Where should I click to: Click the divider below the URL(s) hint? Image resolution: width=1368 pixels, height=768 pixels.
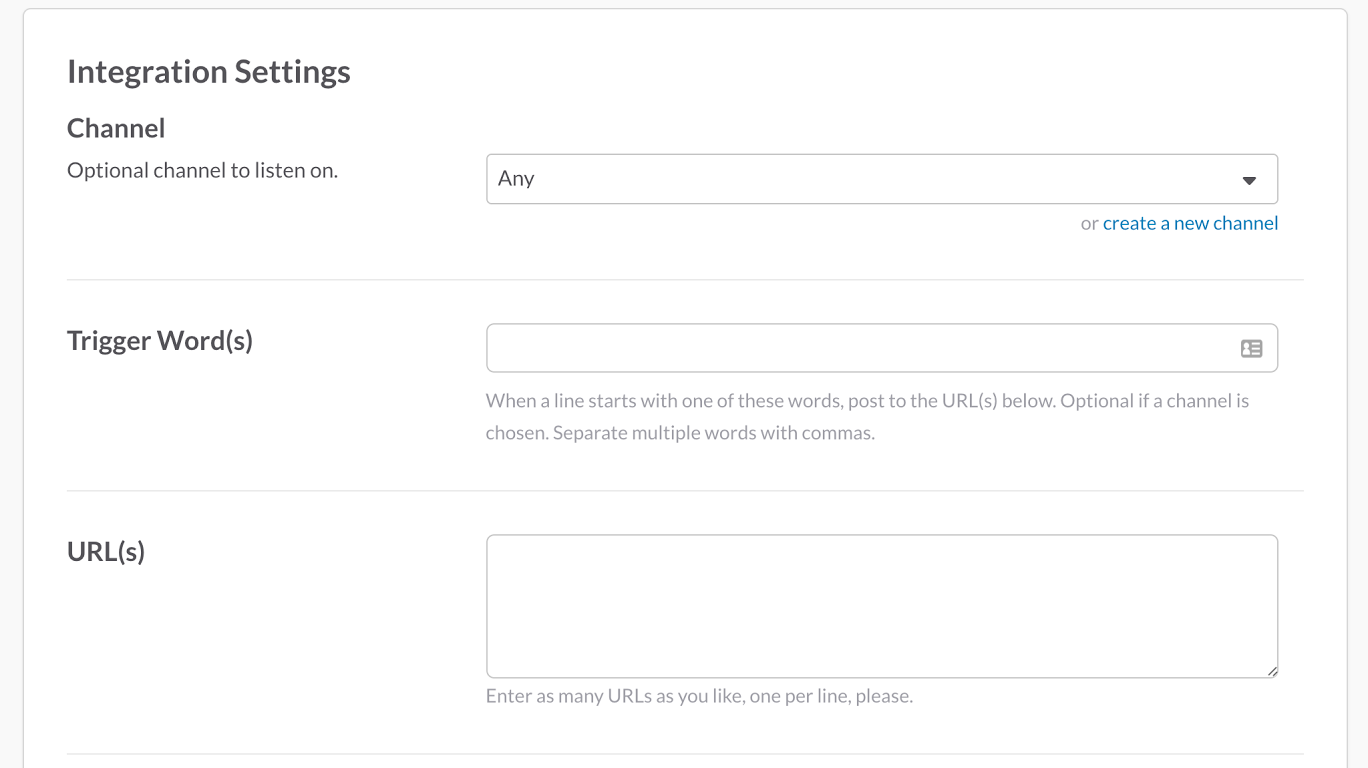point(685,754)
